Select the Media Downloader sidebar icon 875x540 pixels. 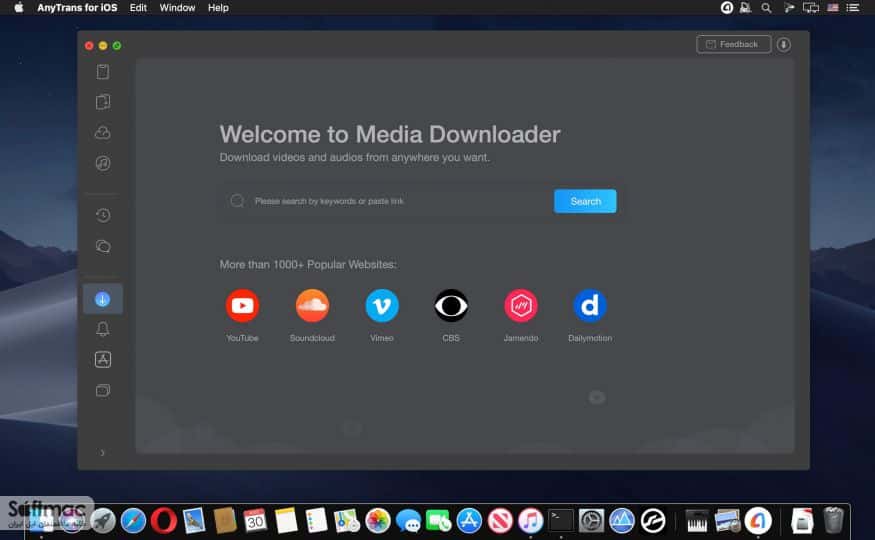pyautogui.click(x=103, y=299)
